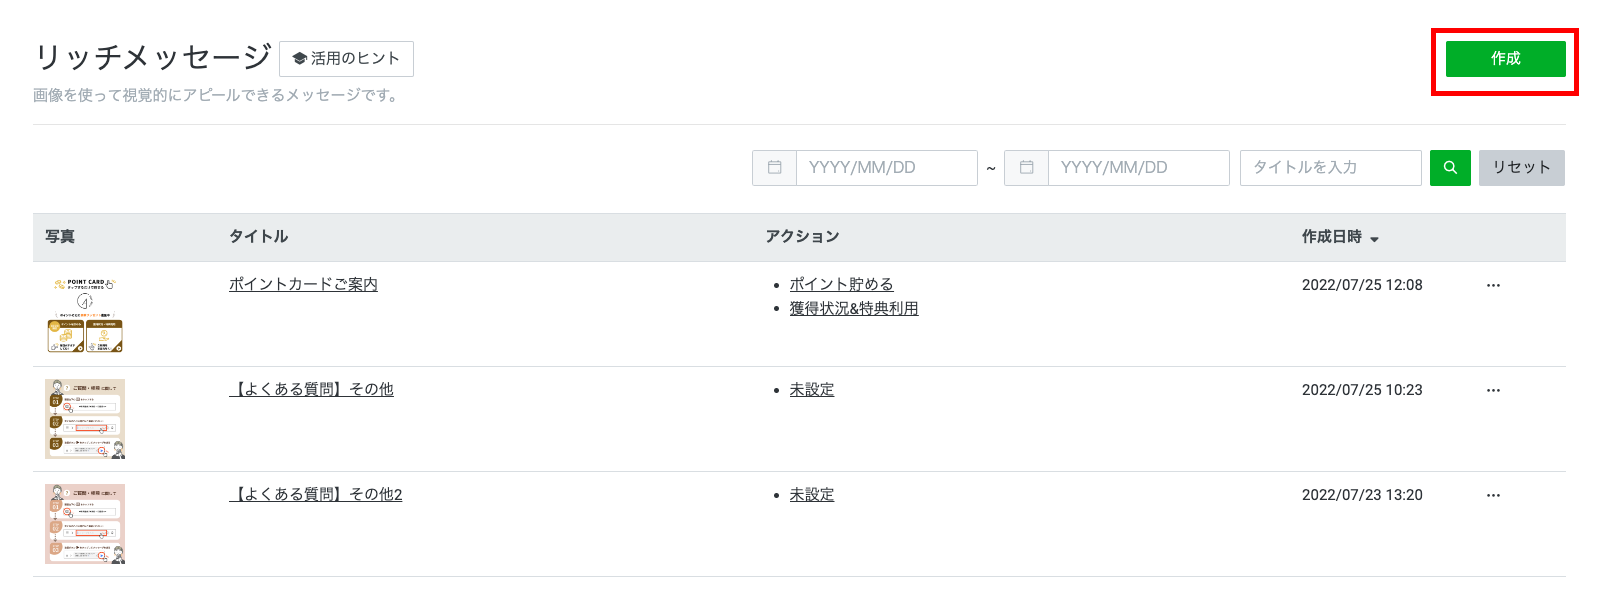Click the リセット button
The width and height of the screenshot is (1600, 589).
pos(1521,168)
